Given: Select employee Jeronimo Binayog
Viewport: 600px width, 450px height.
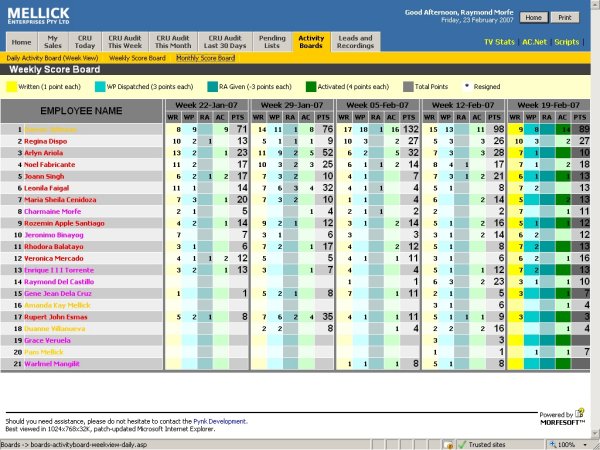Looking at the screenshot, I should point(54,235).
